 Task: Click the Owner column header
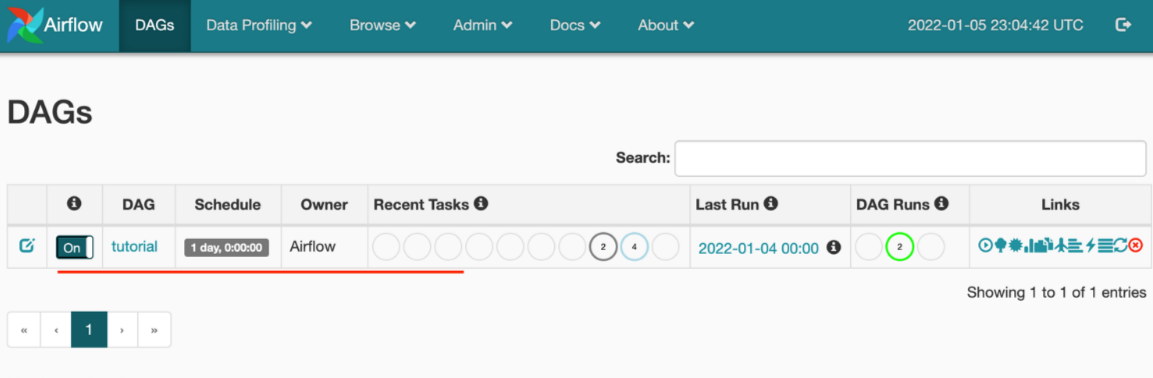[x=324, y=204]
